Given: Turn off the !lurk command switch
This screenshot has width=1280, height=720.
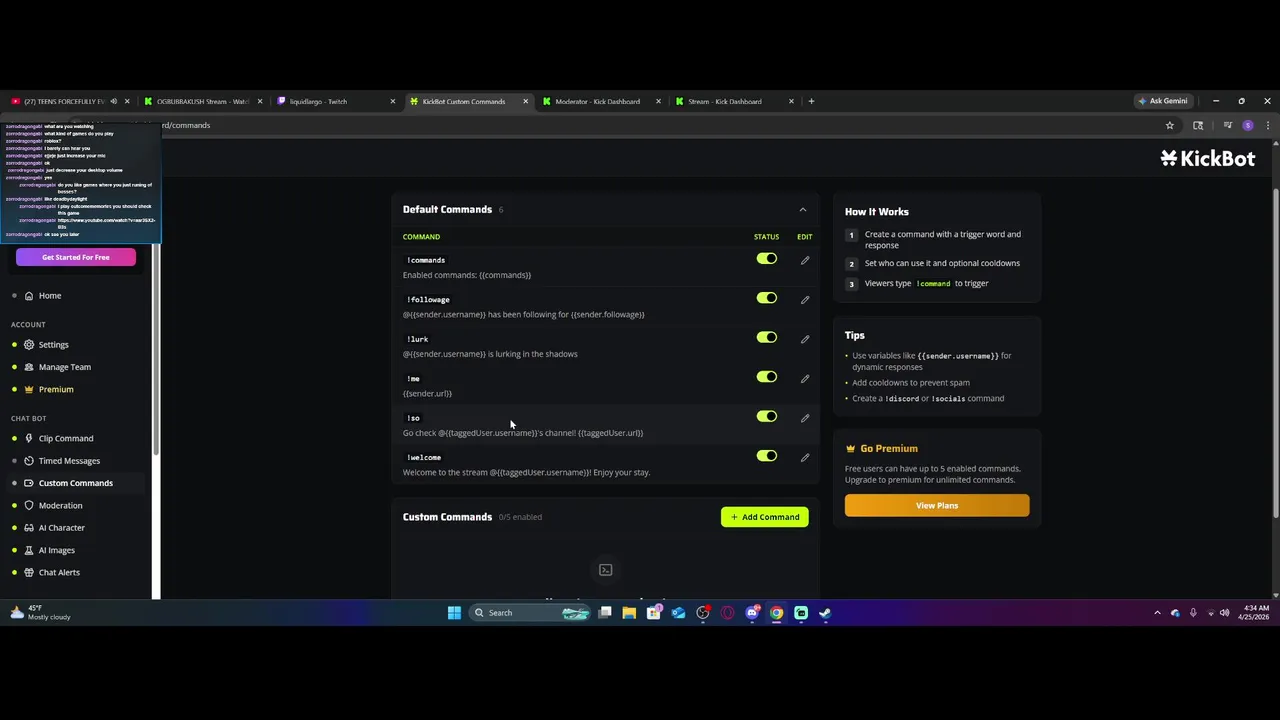Looking at the screenshot, I should click(x=767, y=338).
